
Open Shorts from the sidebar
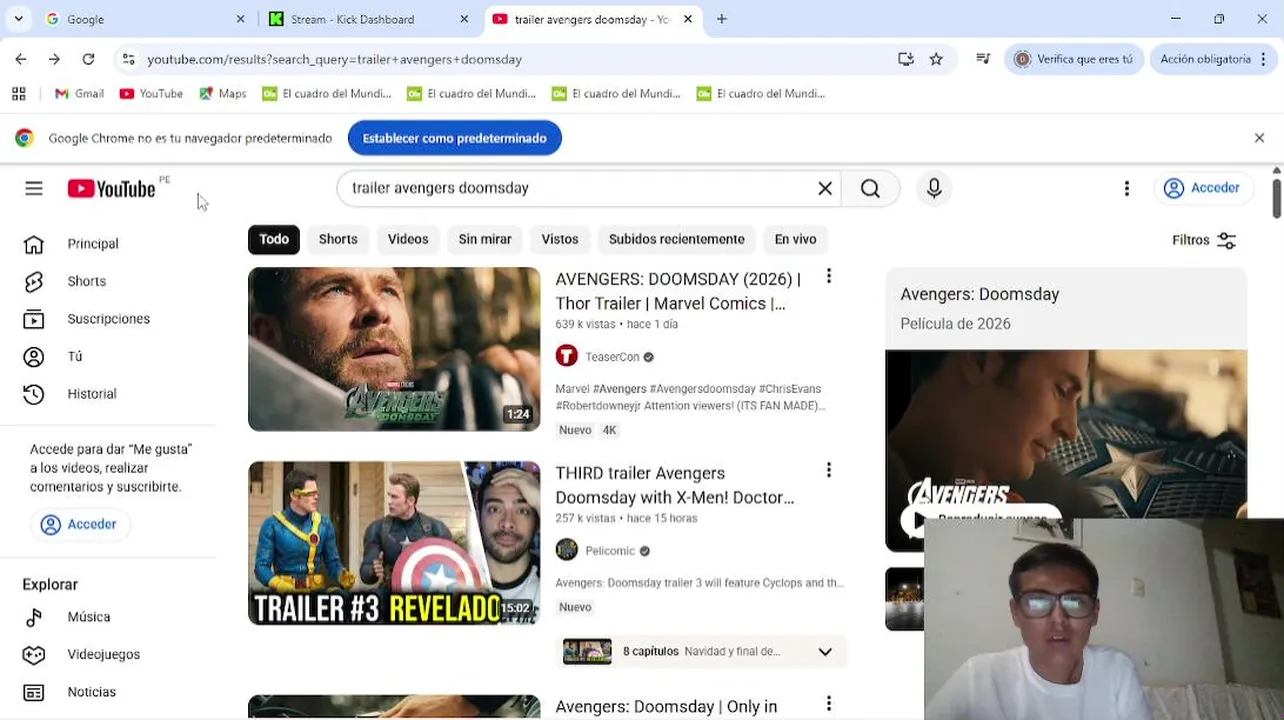point(87,281)
